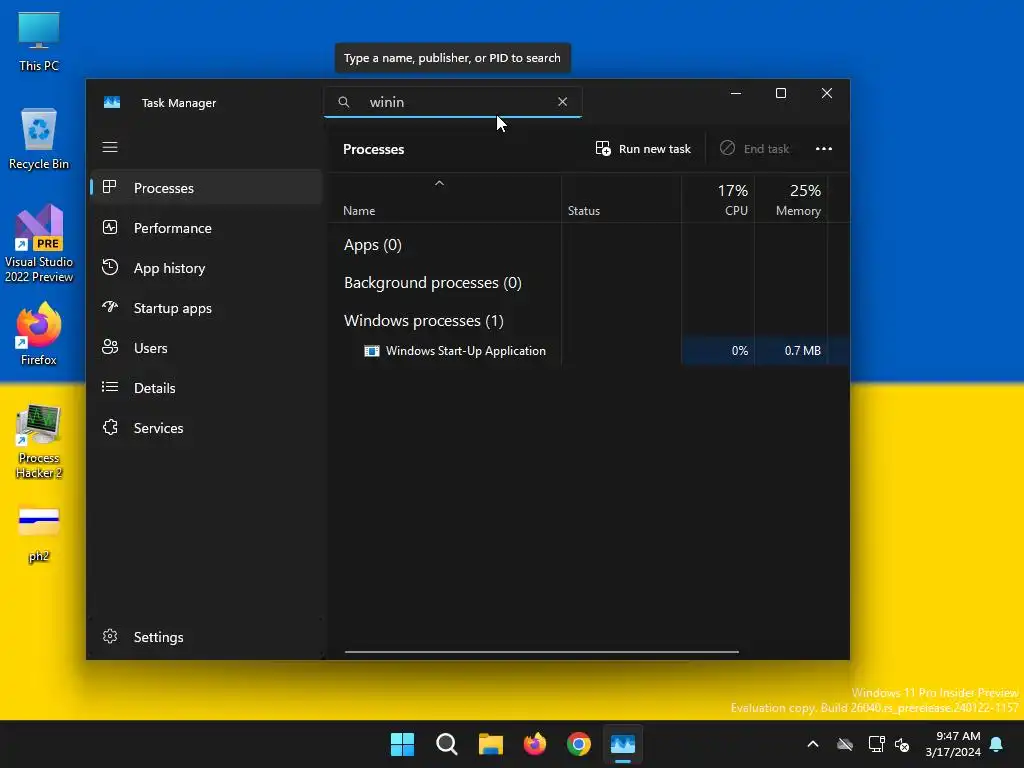Open notifications bell icon
Image resolution: width=1024 pixels, height=768 pixels.
(x=997, y=744)
